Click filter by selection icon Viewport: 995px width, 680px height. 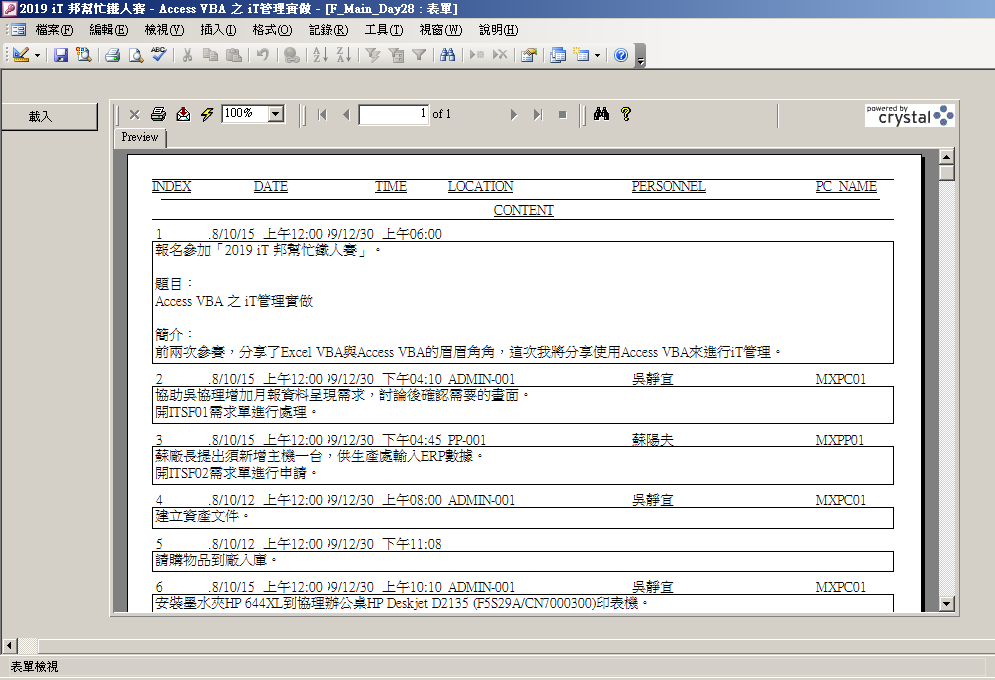point(372,55)
